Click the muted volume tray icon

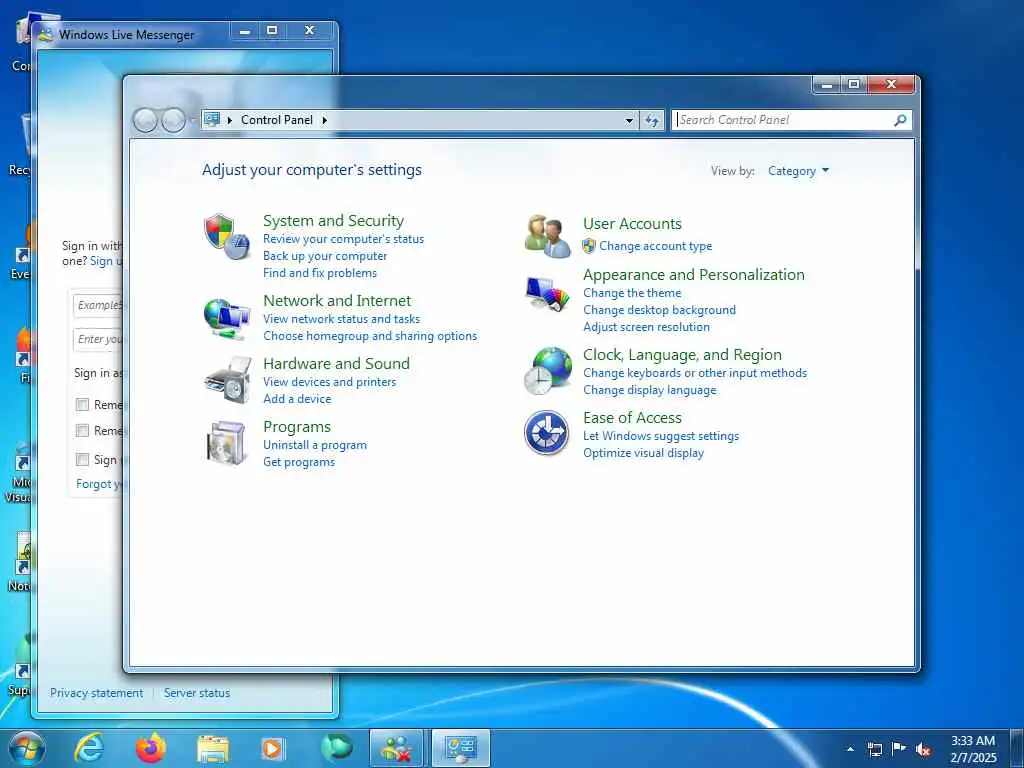click(923, 749)
